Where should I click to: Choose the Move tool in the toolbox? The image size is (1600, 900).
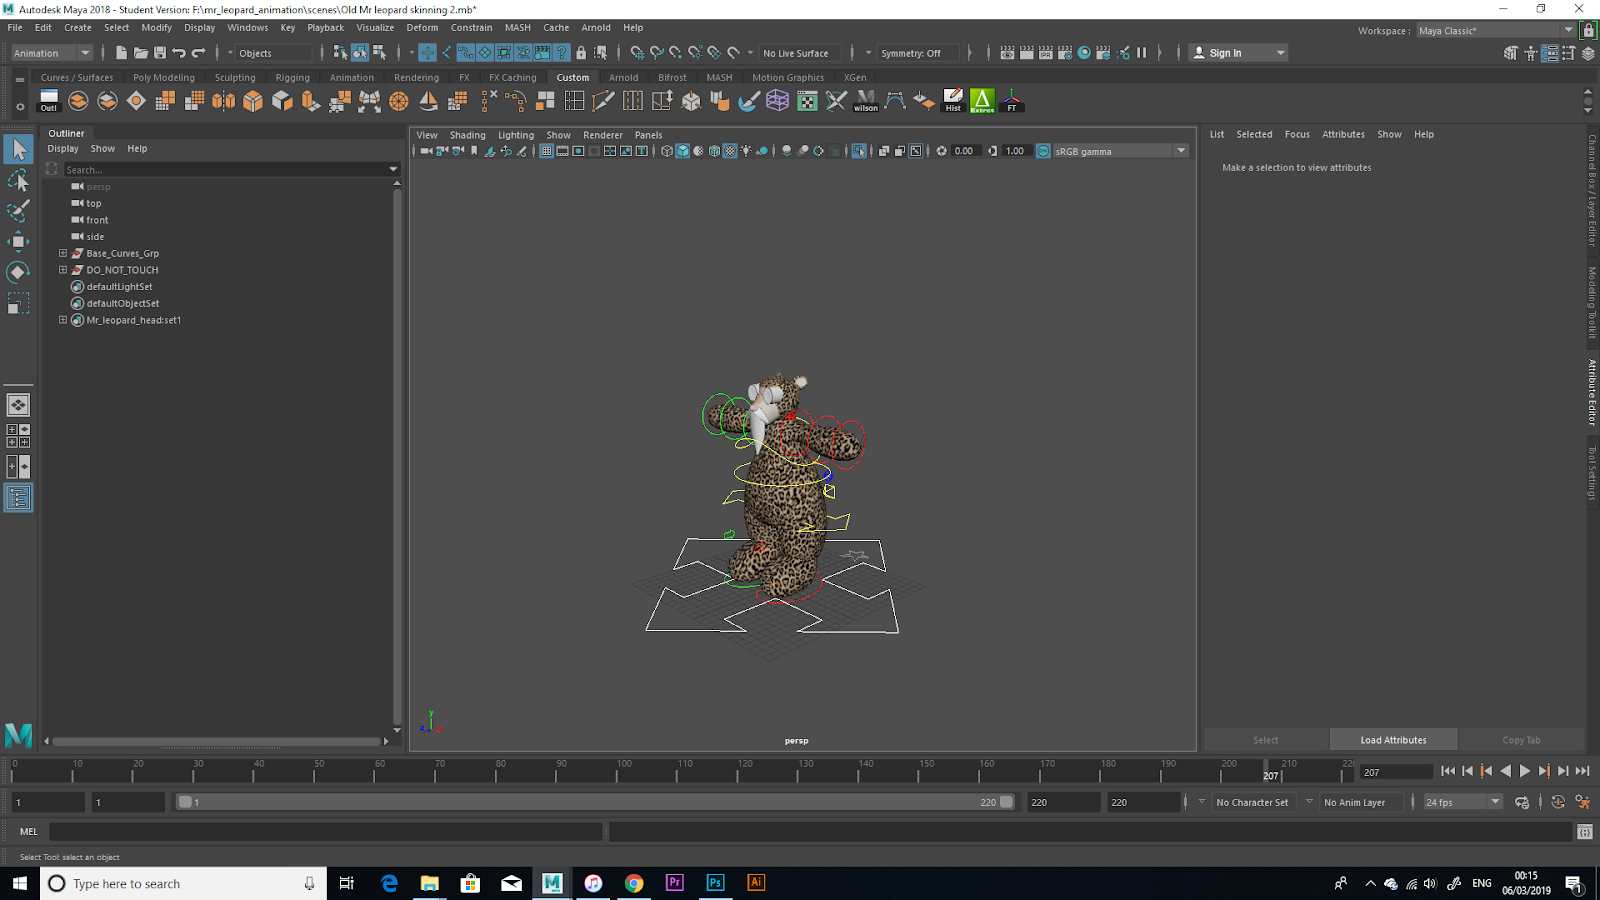pos(18,242)
